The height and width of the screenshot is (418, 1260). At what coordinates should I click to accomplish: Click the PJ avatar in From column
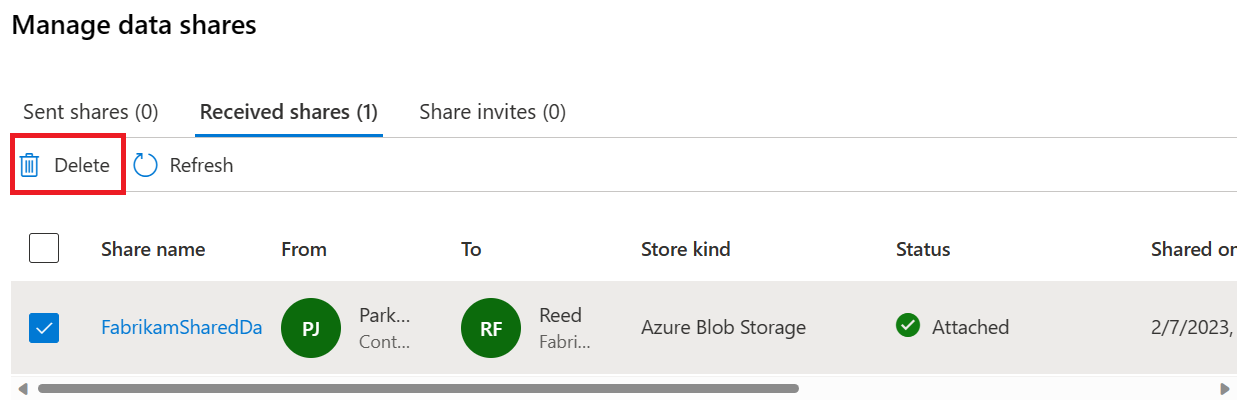(311, 328)
